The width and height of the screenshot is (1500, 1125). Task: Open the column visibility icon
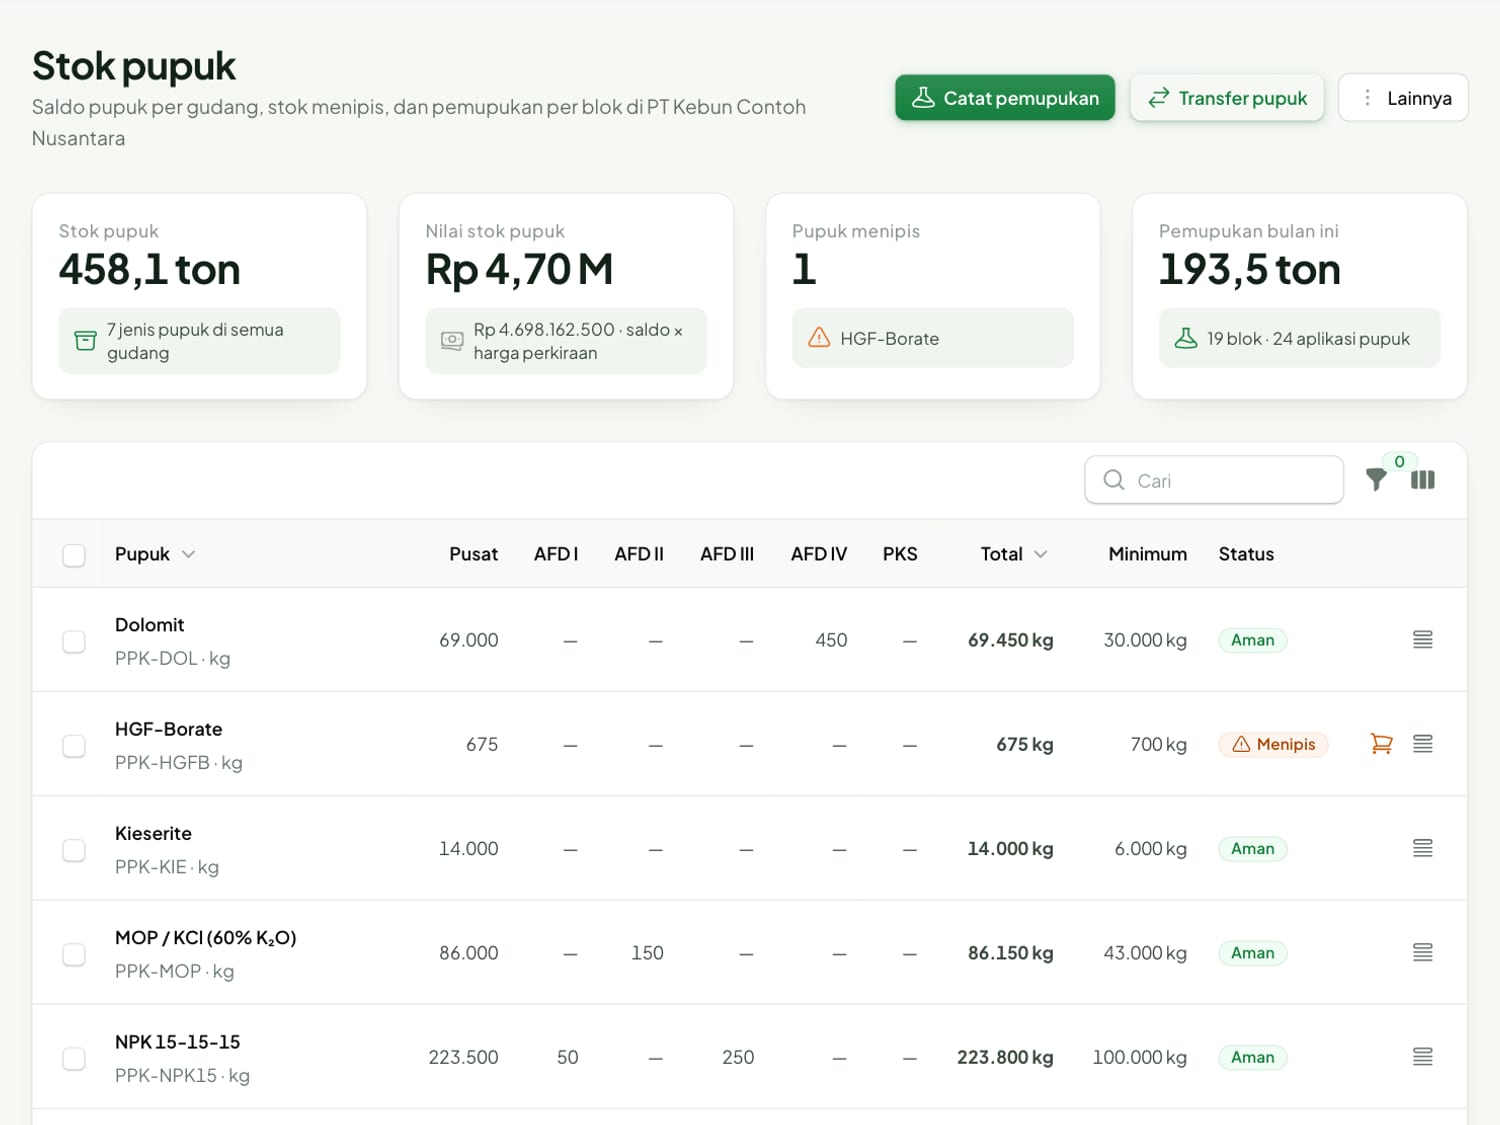pos(1423,480)
